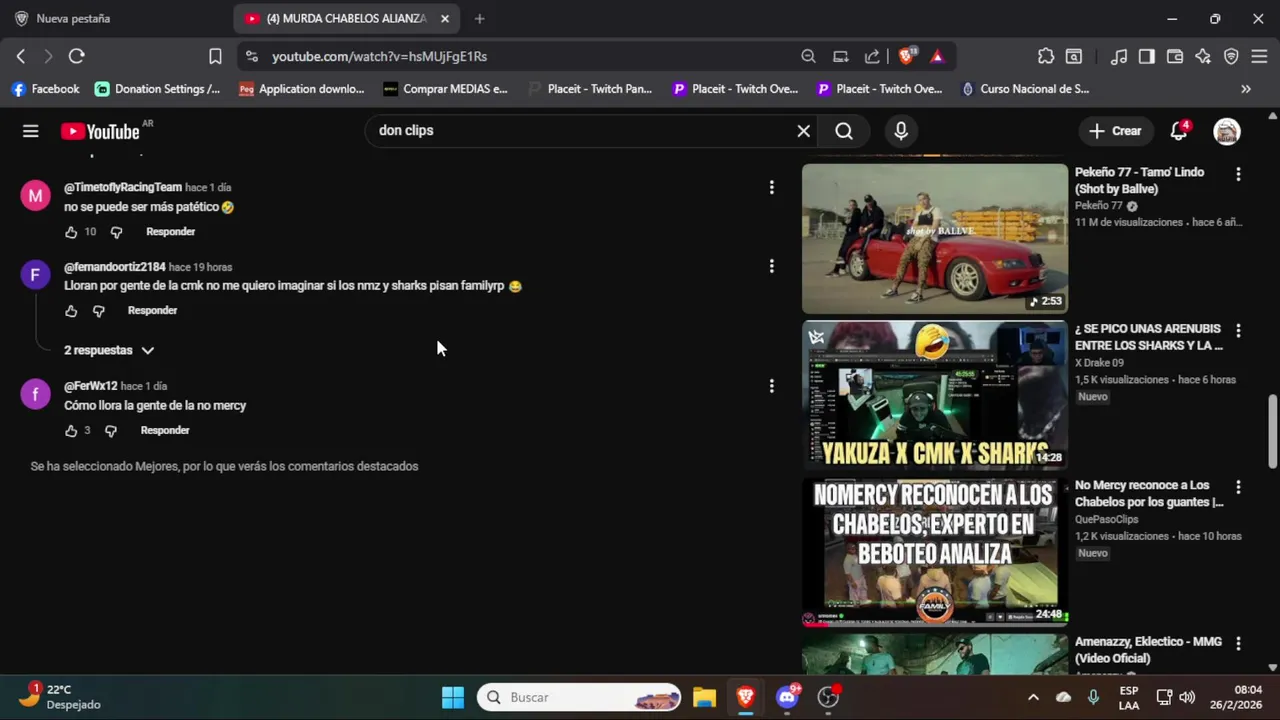Open the Donation Settings bookmark
Viewport: 1280px width, 720px height.
click(157, 89)
